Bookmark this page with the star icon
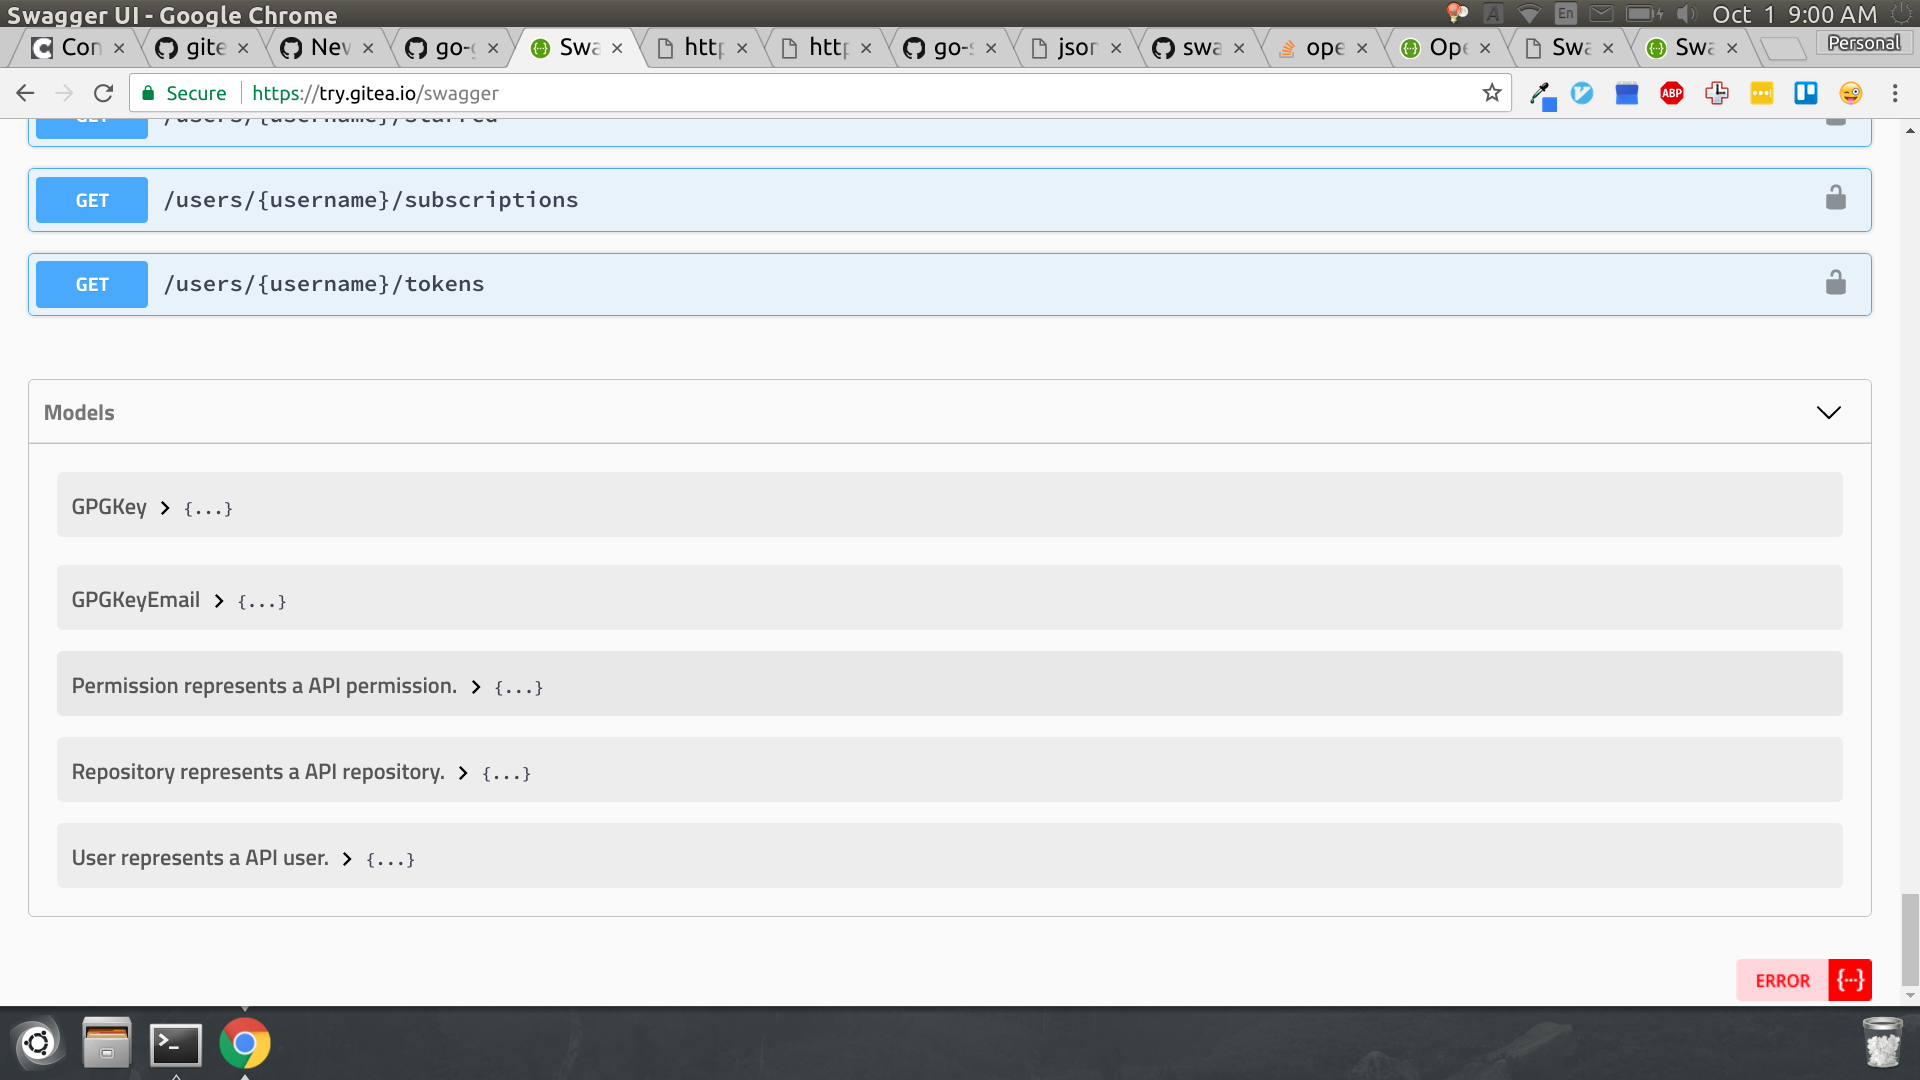This screenshot has width=1920, height=1080. (x=1492, y=93)
